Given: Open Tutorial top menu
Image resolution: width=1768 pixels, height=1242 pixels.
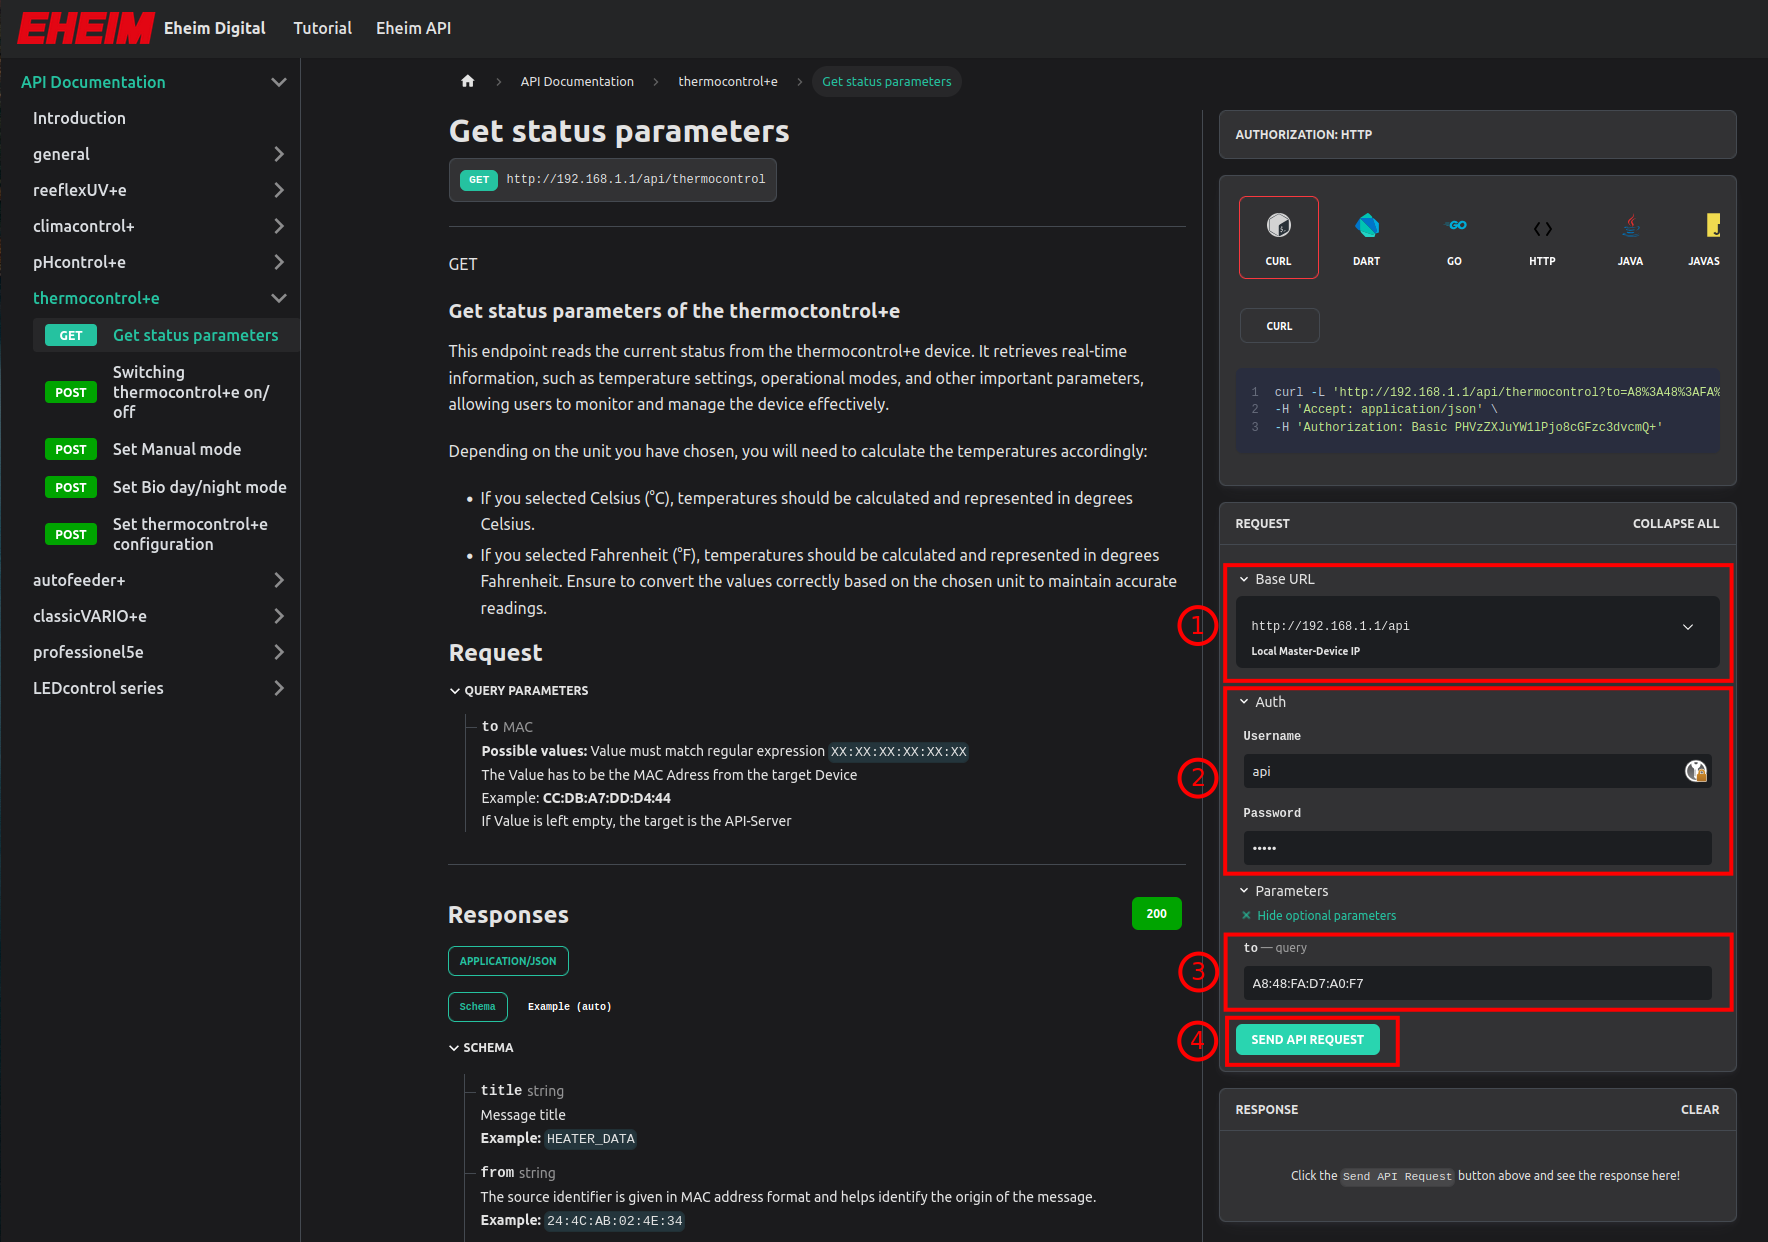Looking at the screenshot, I should [322, 28].
